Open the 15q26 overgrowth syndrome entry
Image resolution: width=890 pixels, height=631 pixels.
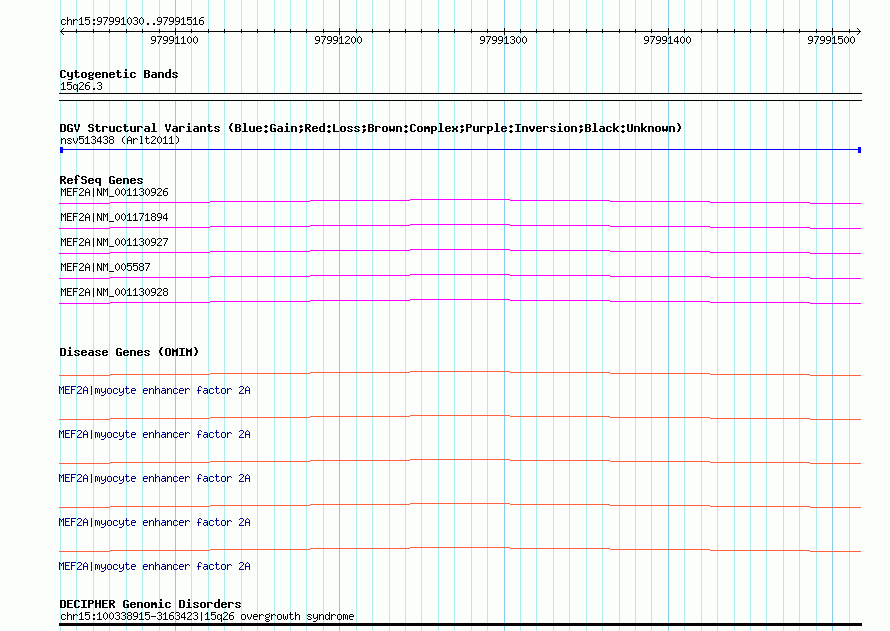pos(207,616)
